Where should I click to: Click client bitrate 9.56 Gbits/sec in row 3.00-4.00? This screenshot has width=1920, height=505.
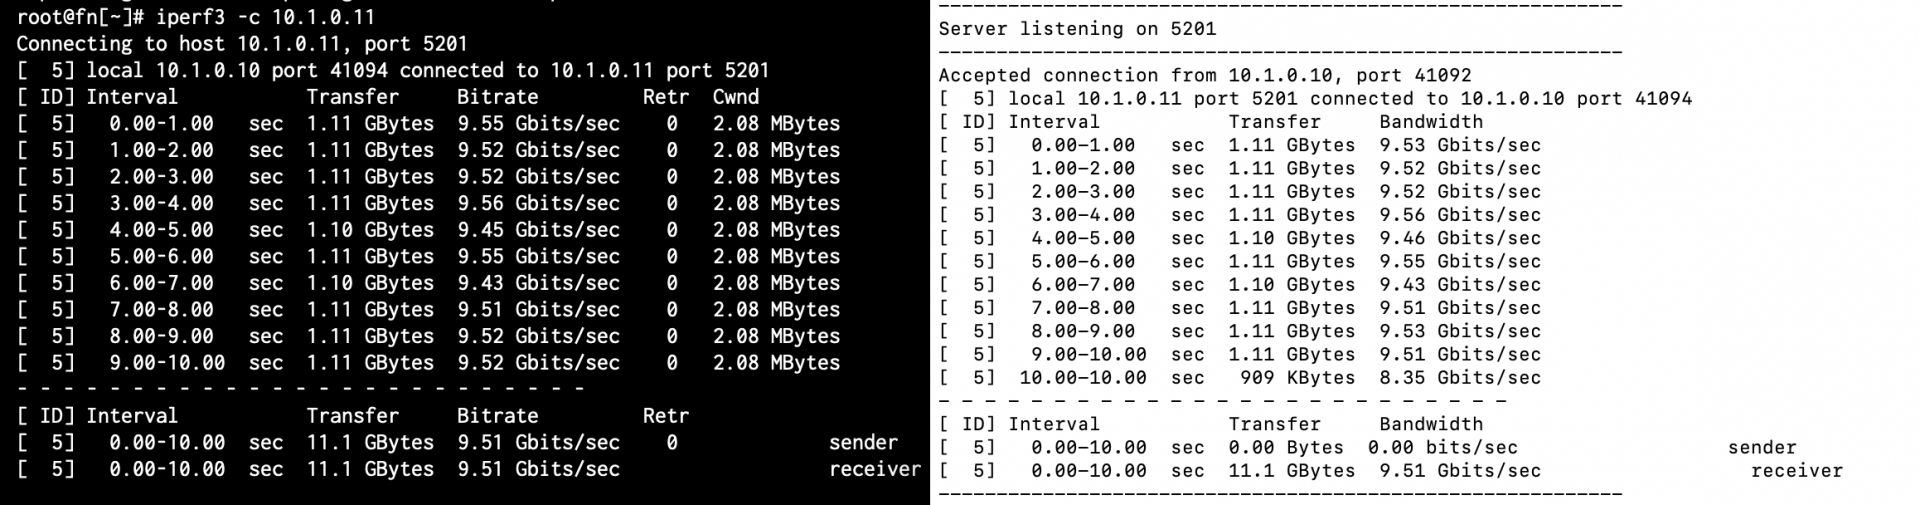pos(538,203)
